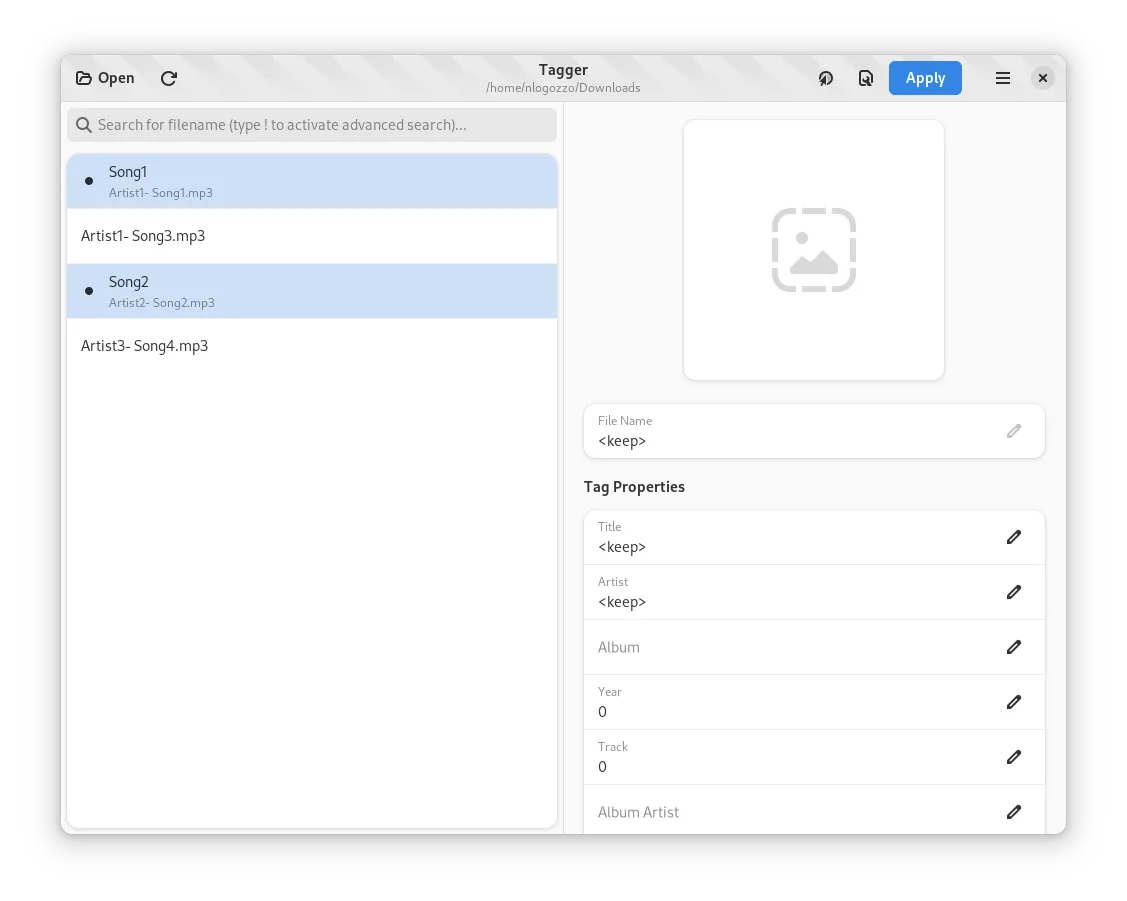Screen dimensions: 1127x901
Task: Select Artist3- Song4.mp3 in the list
Action: pyautogui.click(x=312, y=346)
